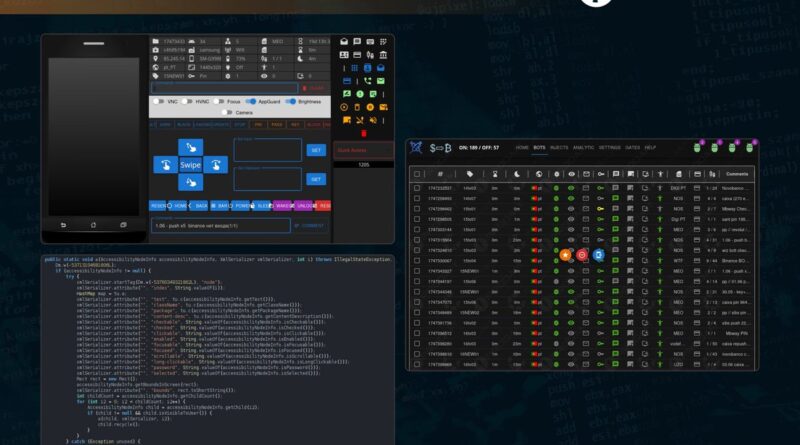800x445 pixels.
Task: Click the phone preview home navigation icon
Action: pyautogui.click(x=93, y=225)
